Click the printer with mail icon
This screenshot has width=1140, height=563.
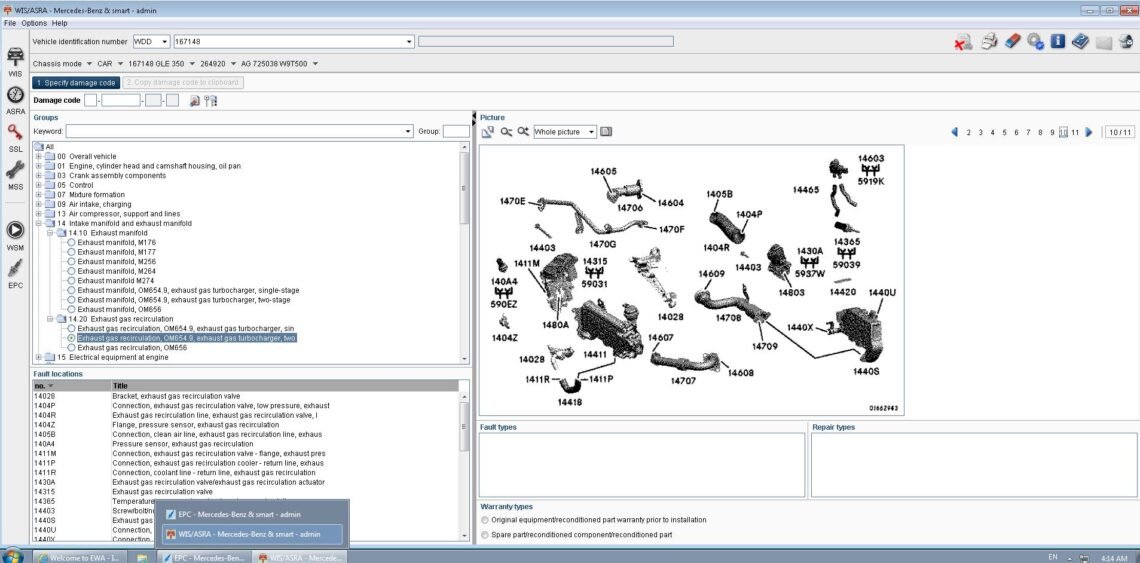pyautogui.click(x=1126, y=42)
